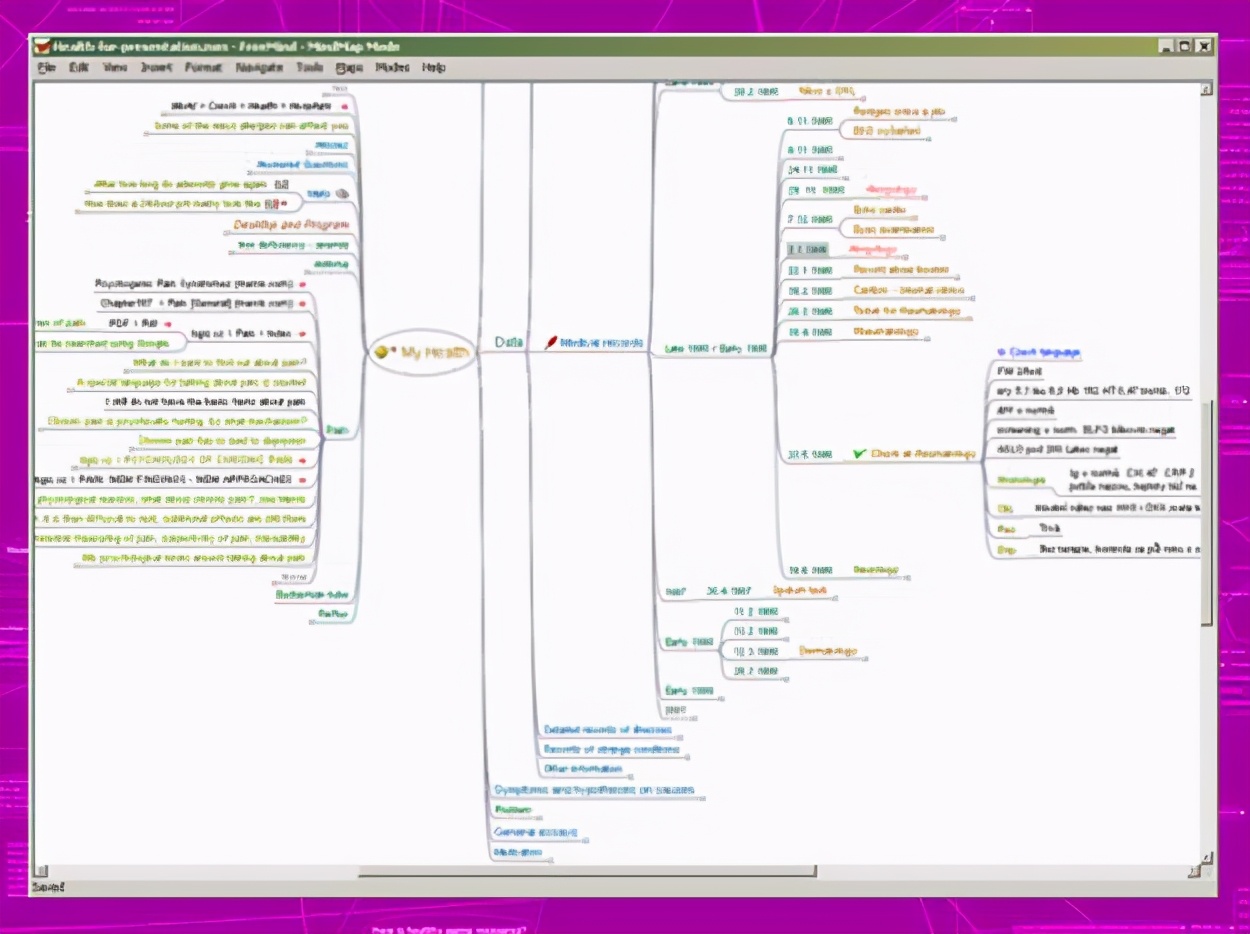This screenshot has width=1250, height=934.
Task: Select the Data node right of root
Action: click(509, 342)
